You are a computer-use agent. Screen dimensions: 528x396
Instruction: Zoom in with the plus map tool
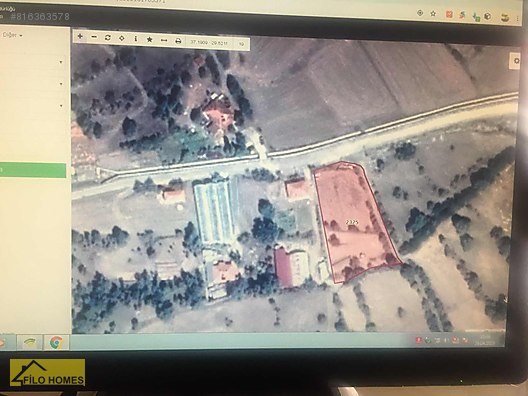click(x=80, y=36)
